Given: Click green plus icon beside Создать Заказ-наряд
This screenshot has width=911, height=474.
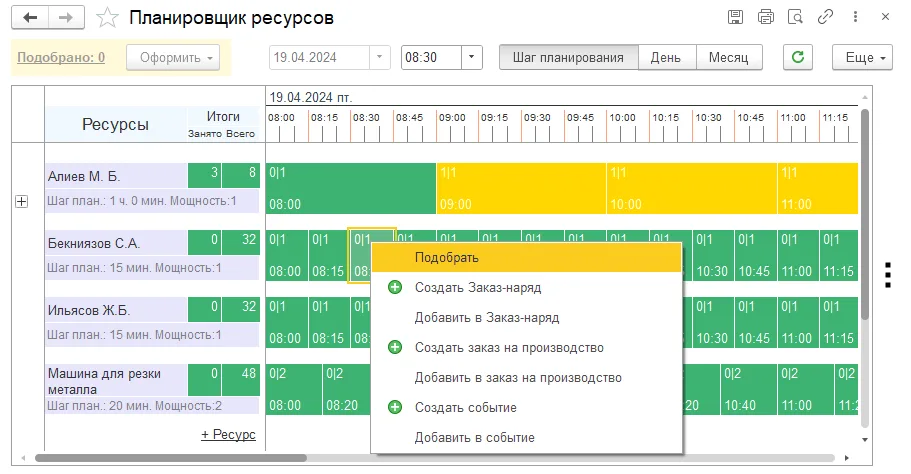Looking at the screenshot, I should tap(395, 287).
